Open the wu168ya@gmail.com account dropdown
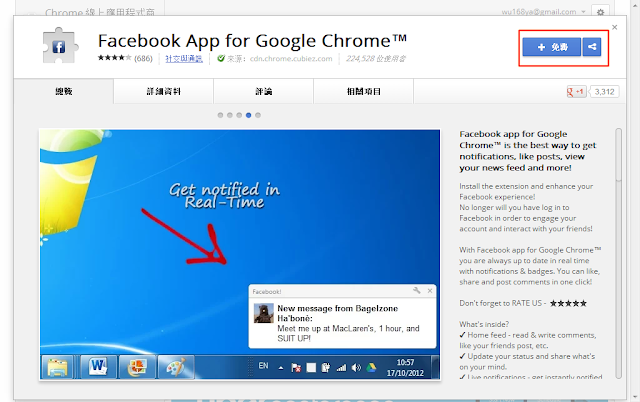The width and height of the screenshot is (640, 402). (x=544, y=12)
